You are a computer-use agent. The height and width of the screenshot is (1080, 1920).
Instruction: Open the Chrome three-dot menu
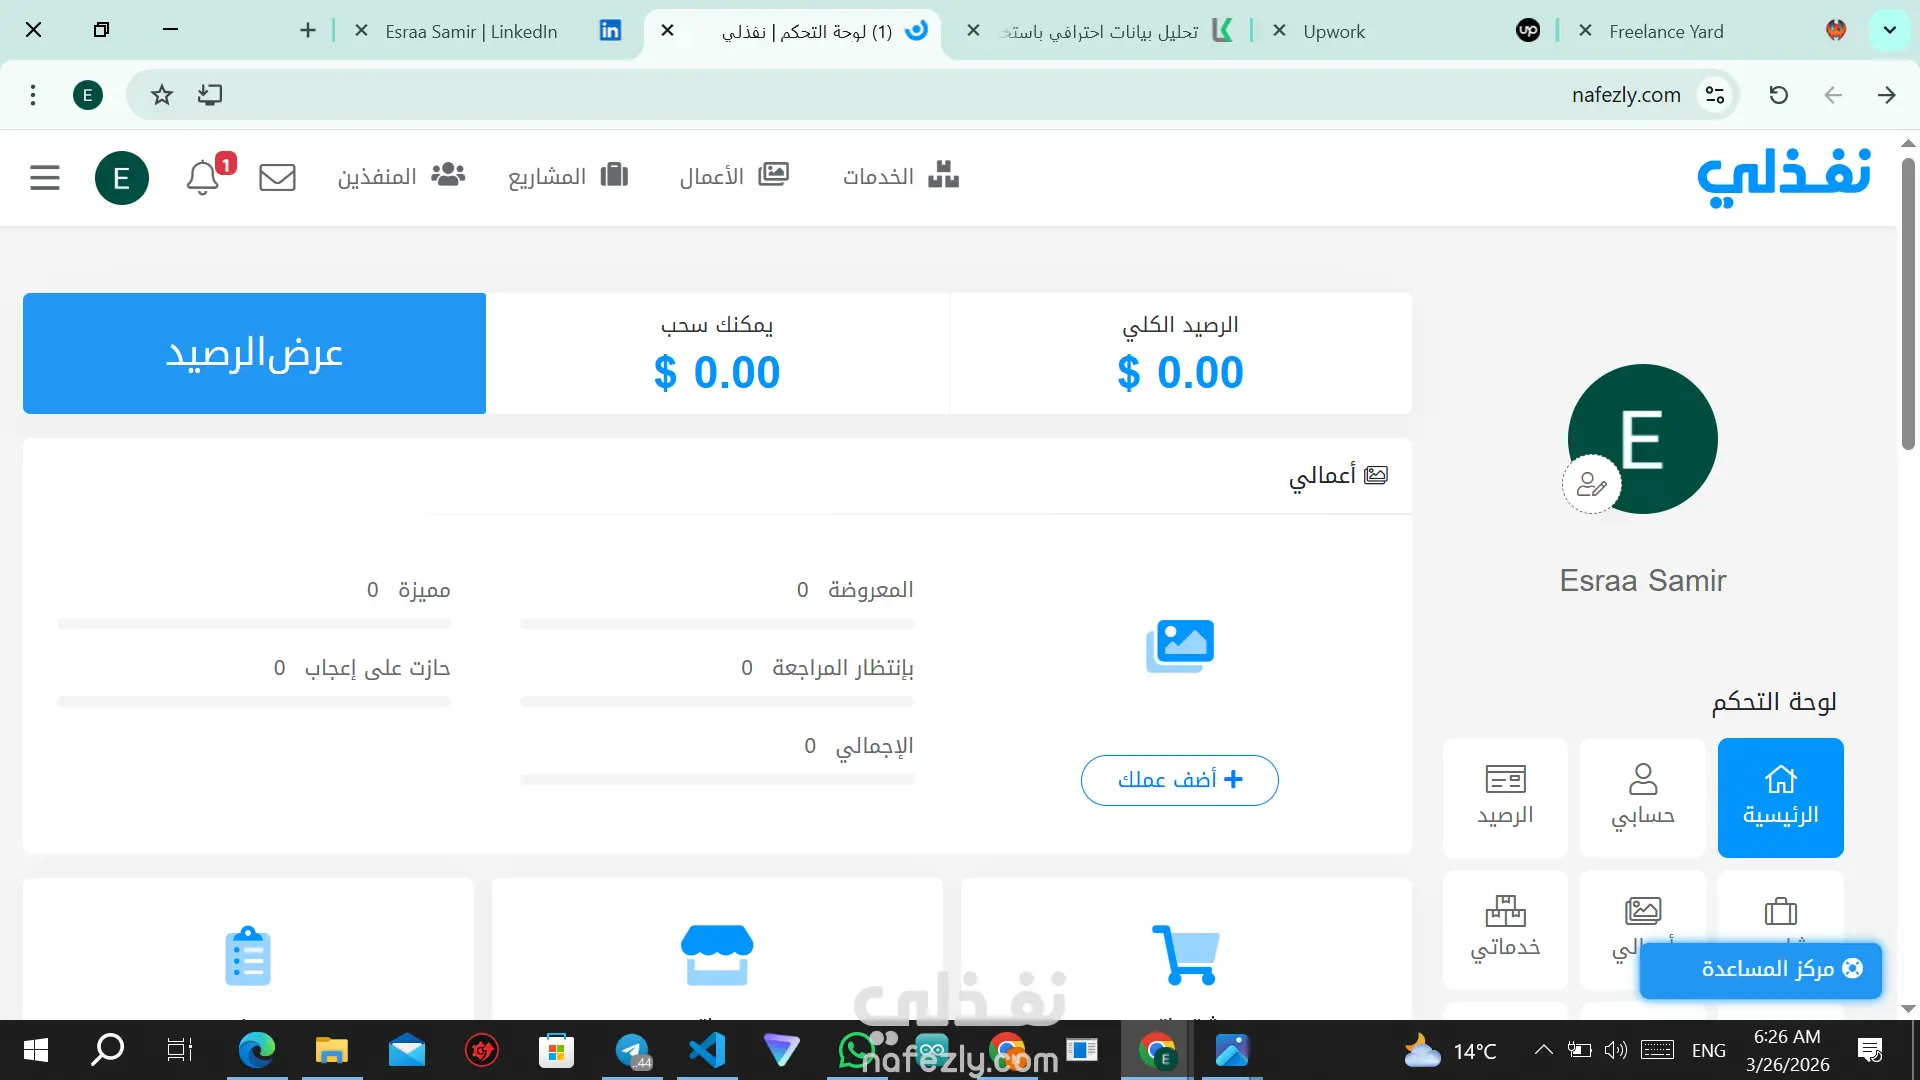(33, 95)
